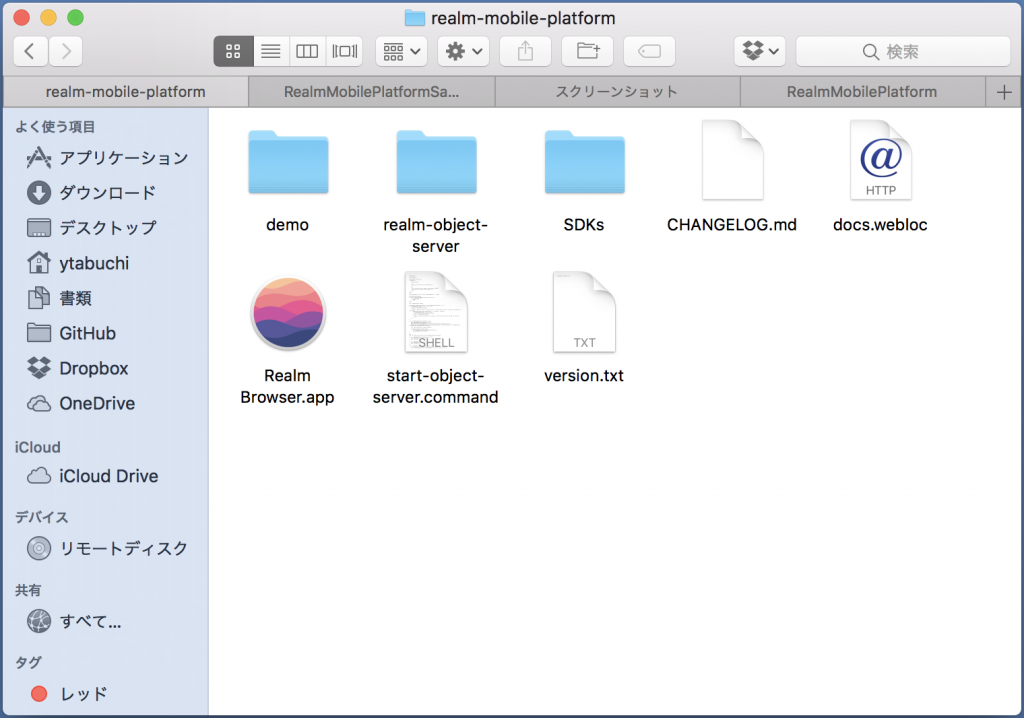Click the 'demo' file name label
This screenshot has height=718, width=1024.
[x=287, y=225]
